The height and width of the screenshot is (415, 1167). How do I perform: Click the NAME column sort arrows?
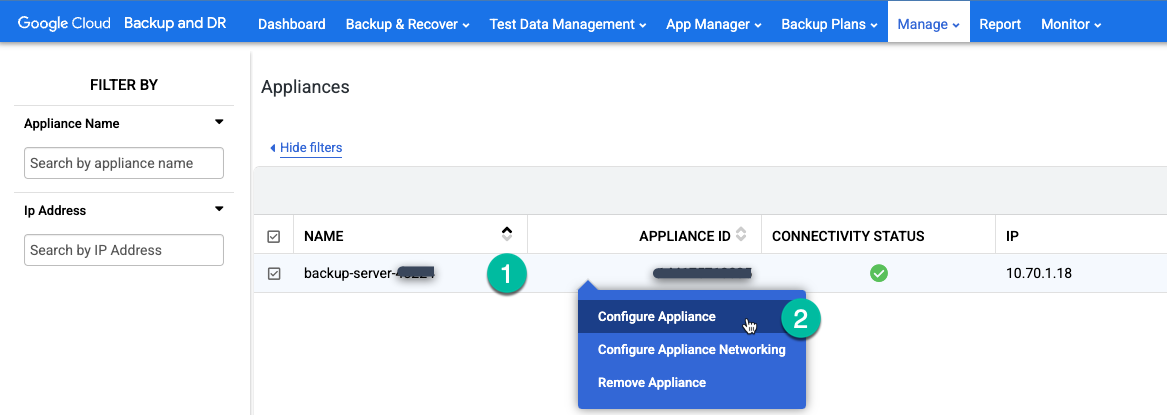[507, 236]
